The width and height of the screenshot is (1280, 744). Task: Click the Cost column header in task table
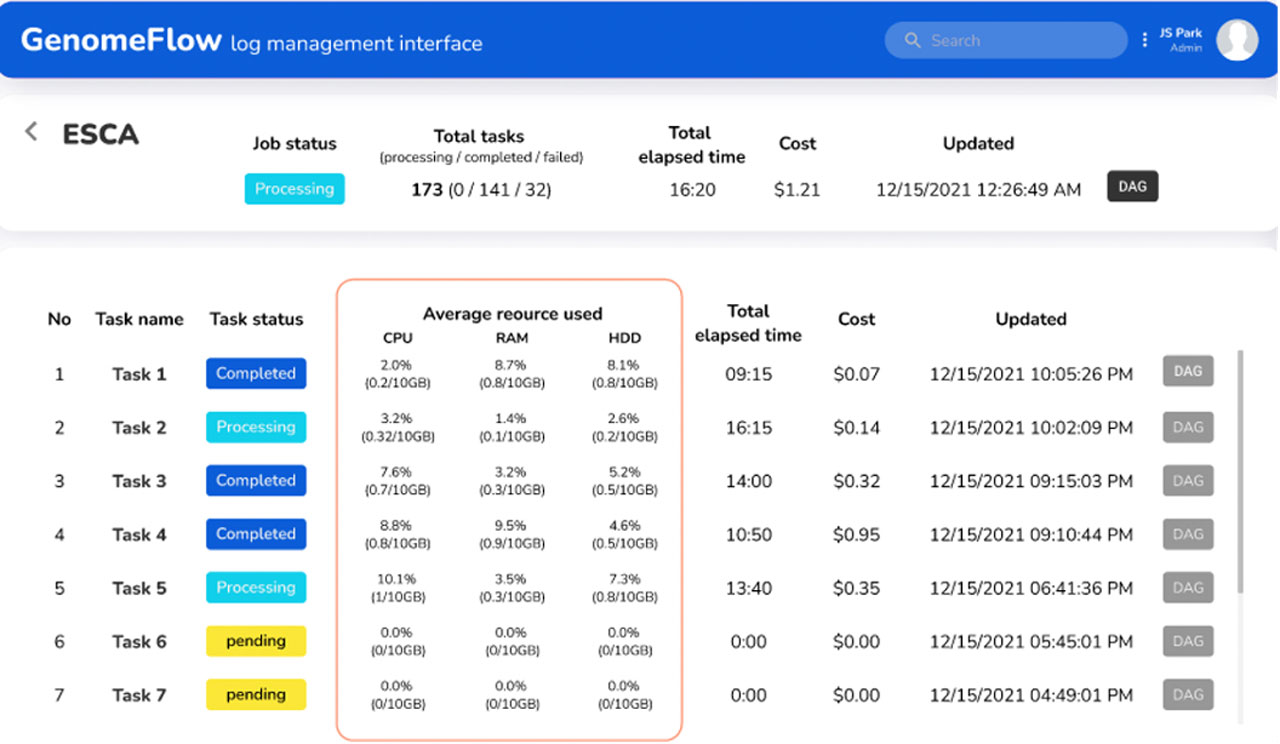point(856,319)
